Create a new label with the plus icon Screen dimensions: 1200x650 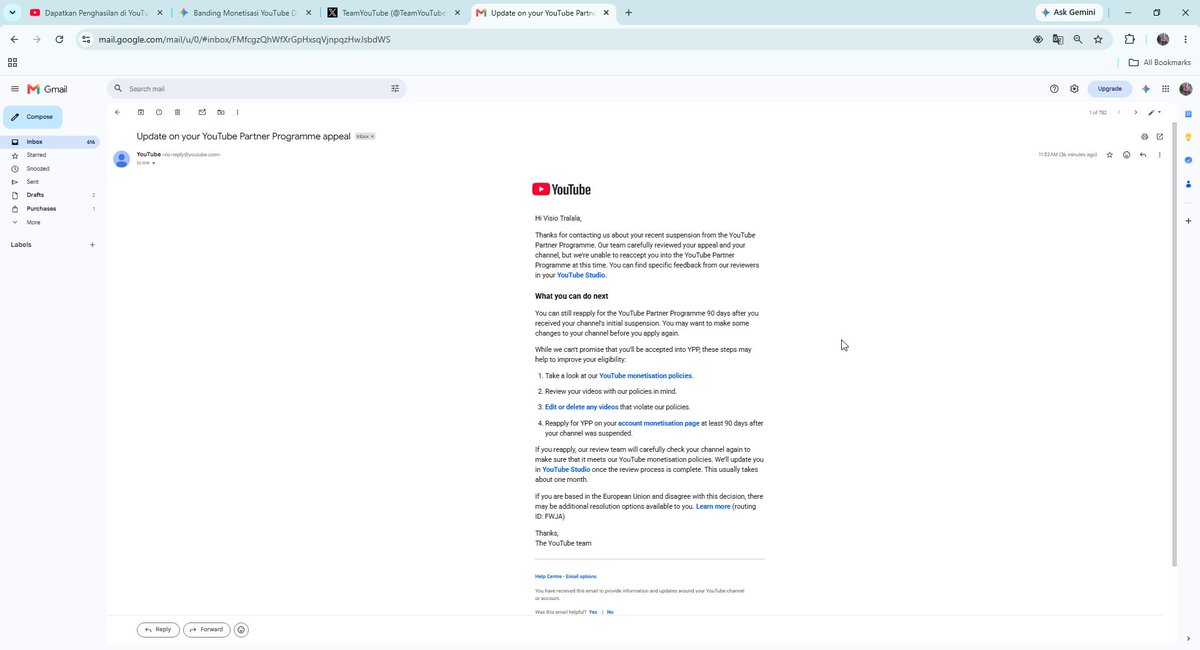93,244
